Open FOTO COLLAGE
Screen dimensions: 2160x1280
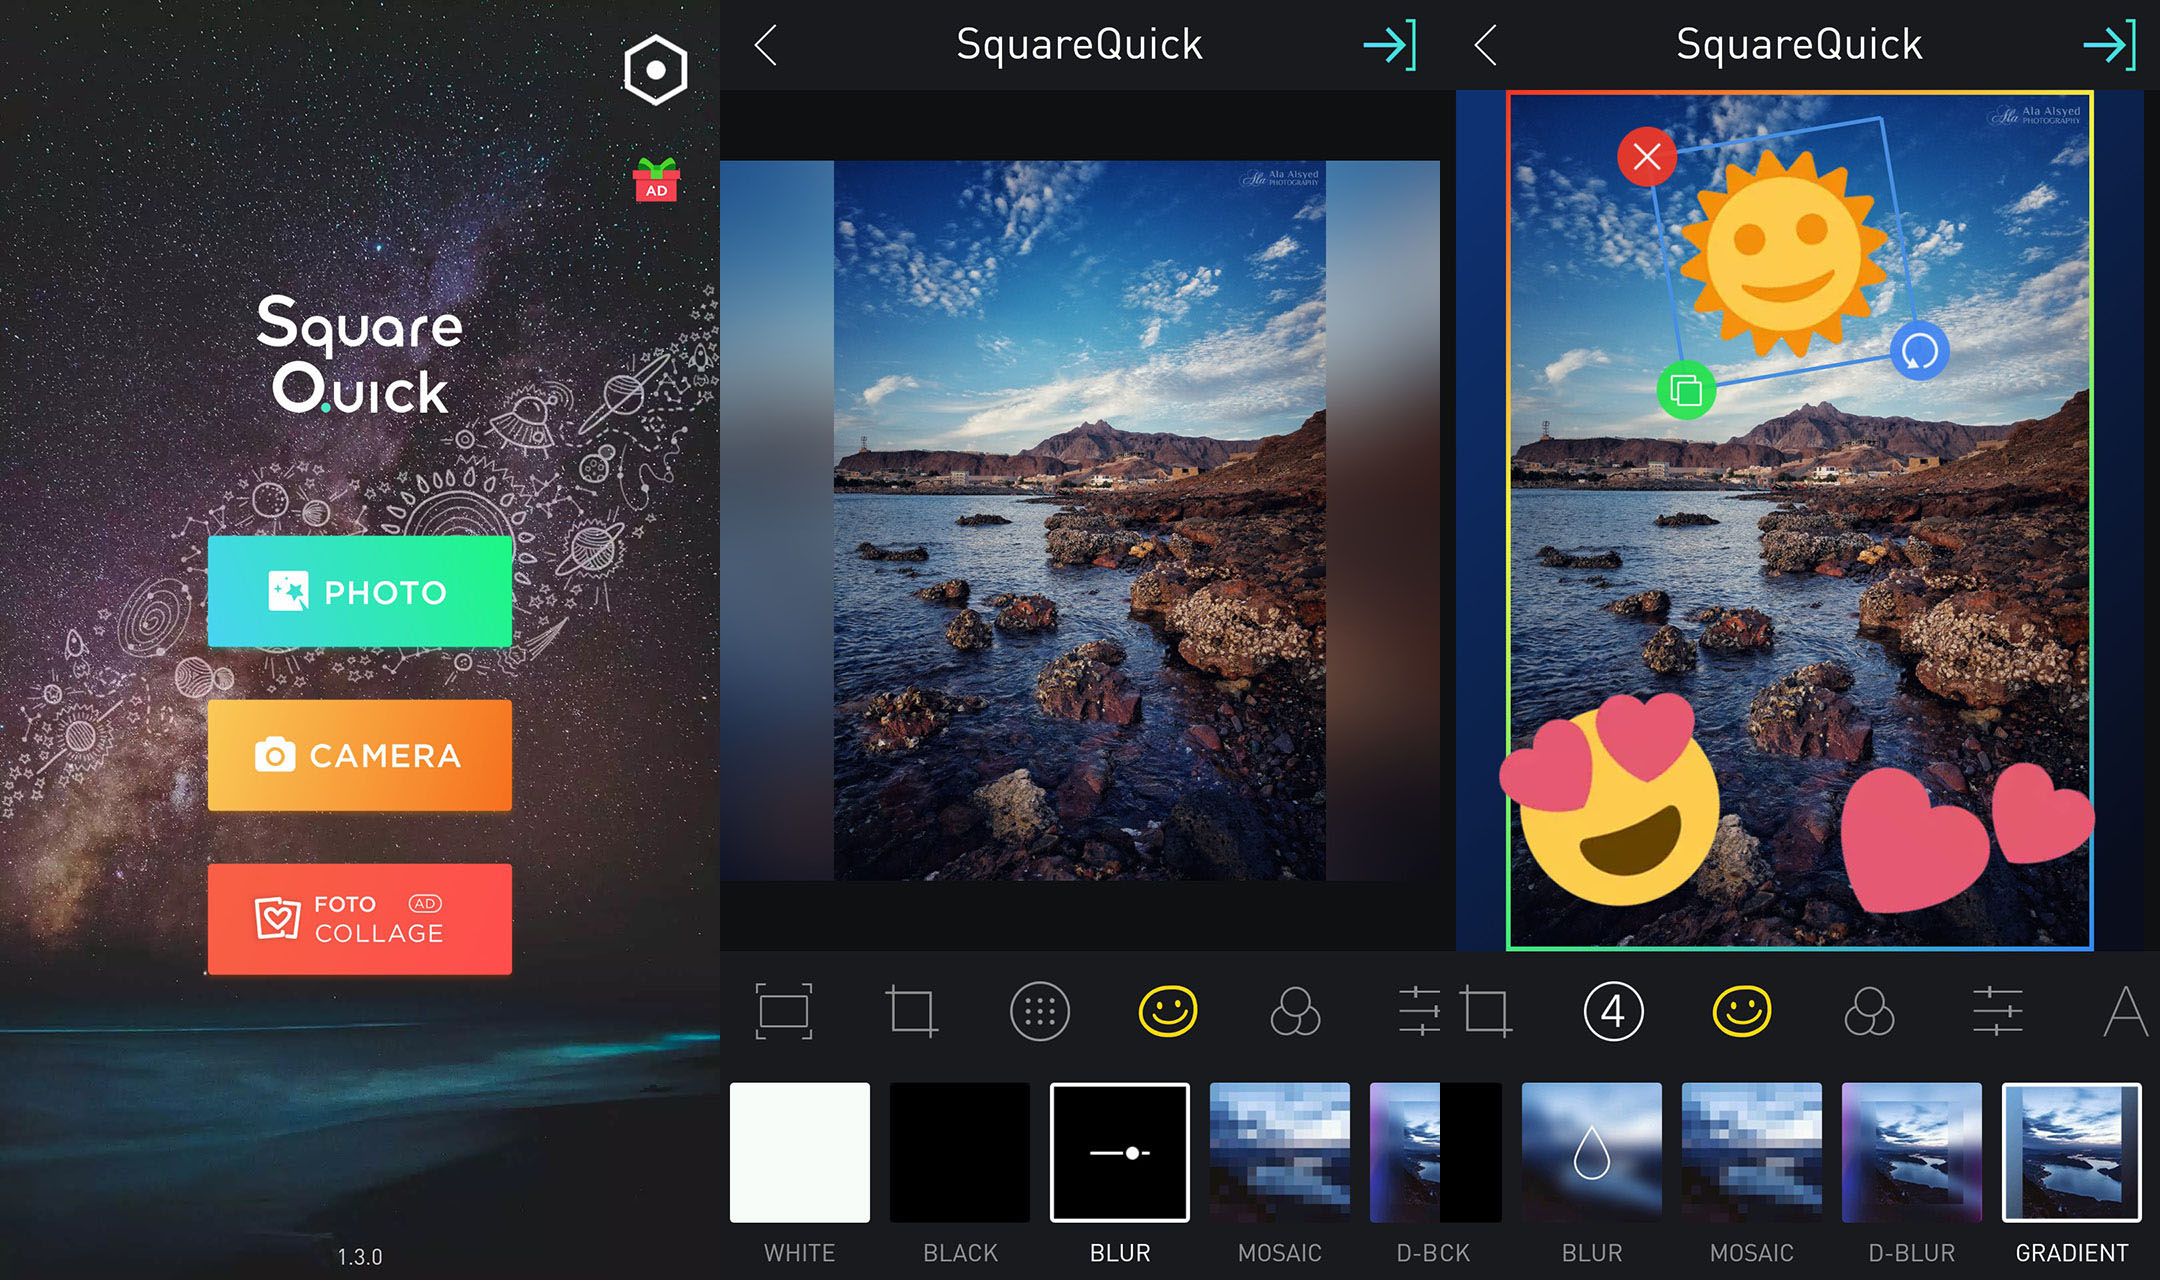coord(360,919)
